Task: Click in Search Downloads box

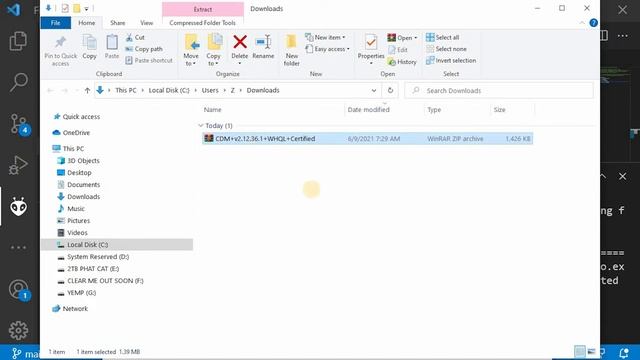Action: click(x=499, y=90)
